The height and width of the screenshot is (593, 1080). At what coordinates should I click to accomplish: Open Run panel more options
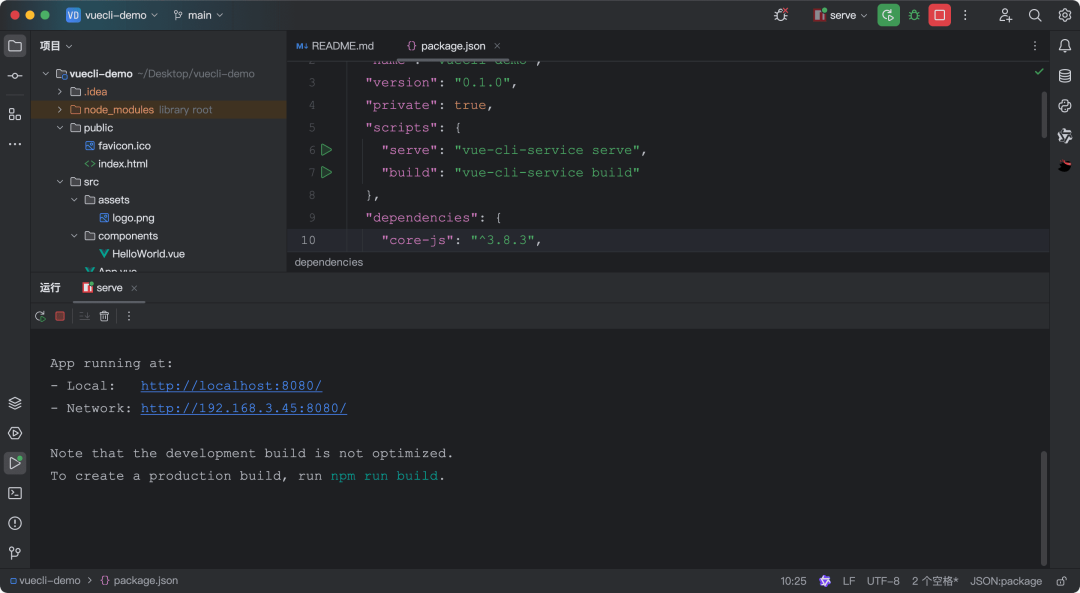tap(129, 316)
